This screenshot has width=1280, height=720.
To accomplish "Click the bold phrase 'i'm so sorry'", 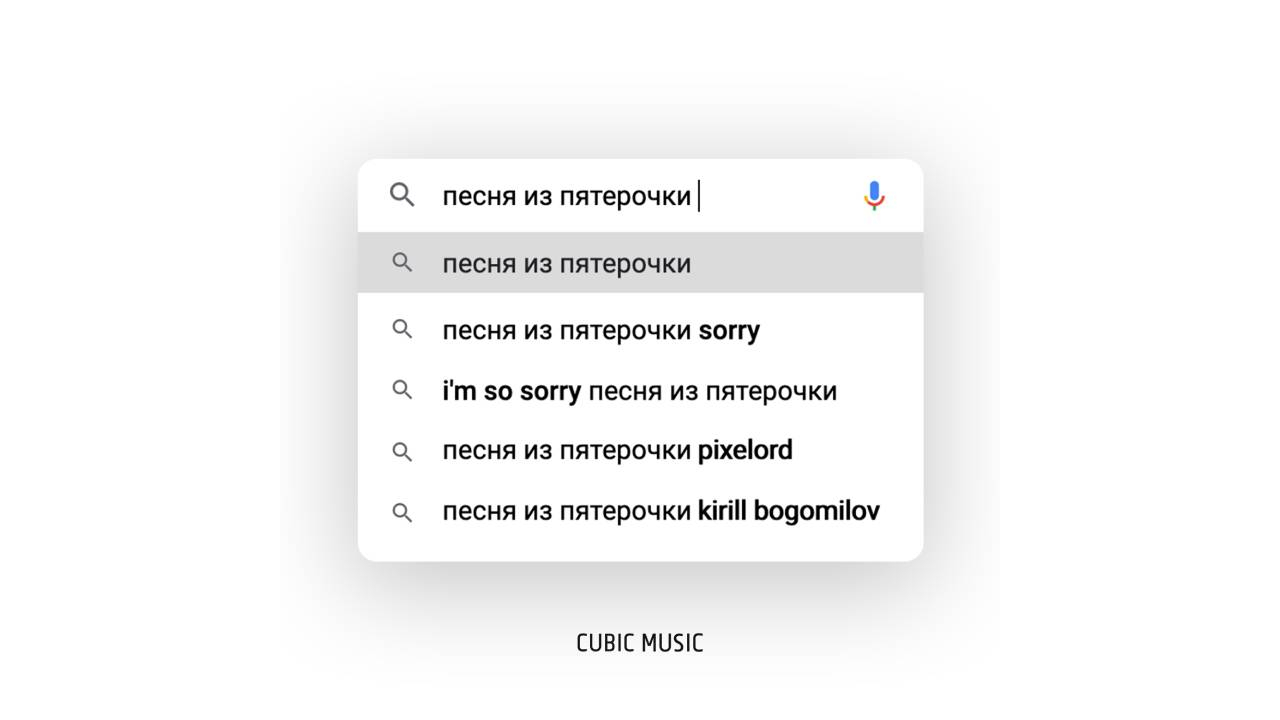I will pos(511,391).
